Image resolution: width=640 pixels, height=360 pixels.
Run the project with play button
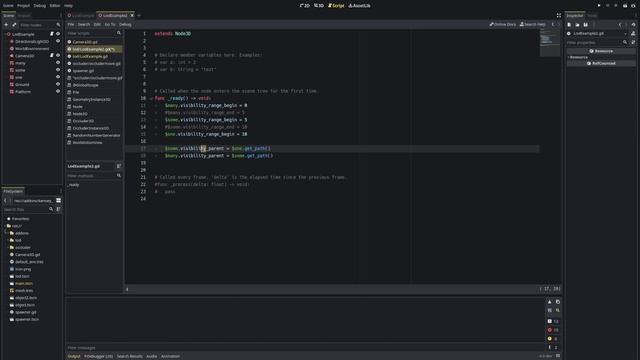click(599, 6)
